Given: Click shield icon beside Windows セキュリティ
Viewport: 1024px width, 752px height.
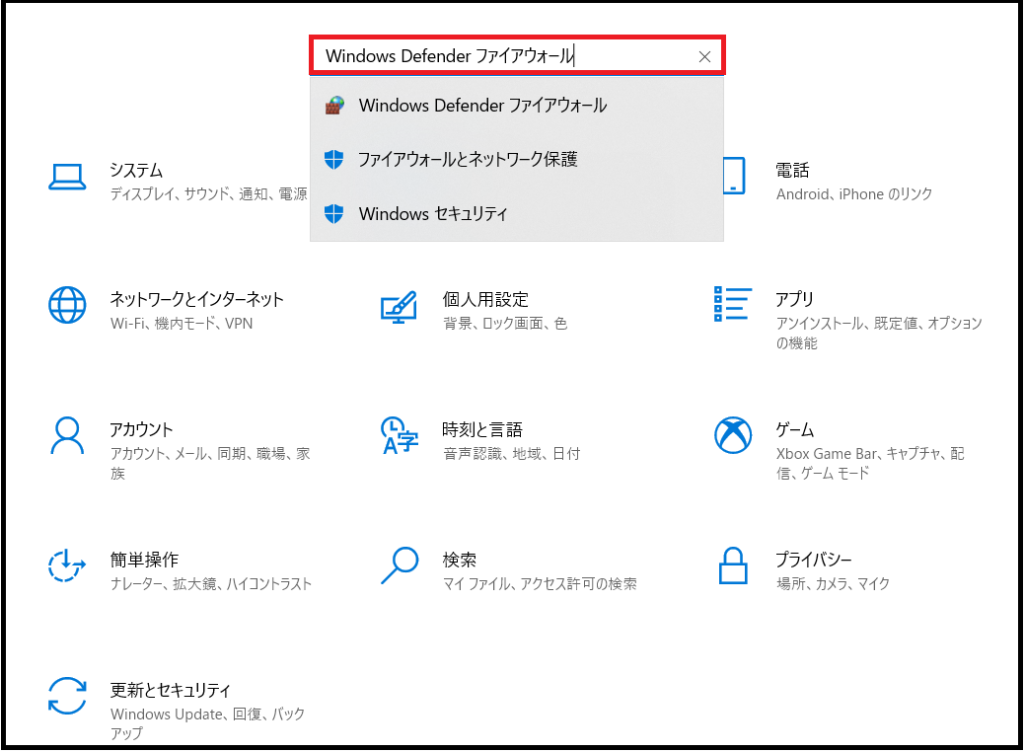Looking at the screenshot, I should [334, 213].
